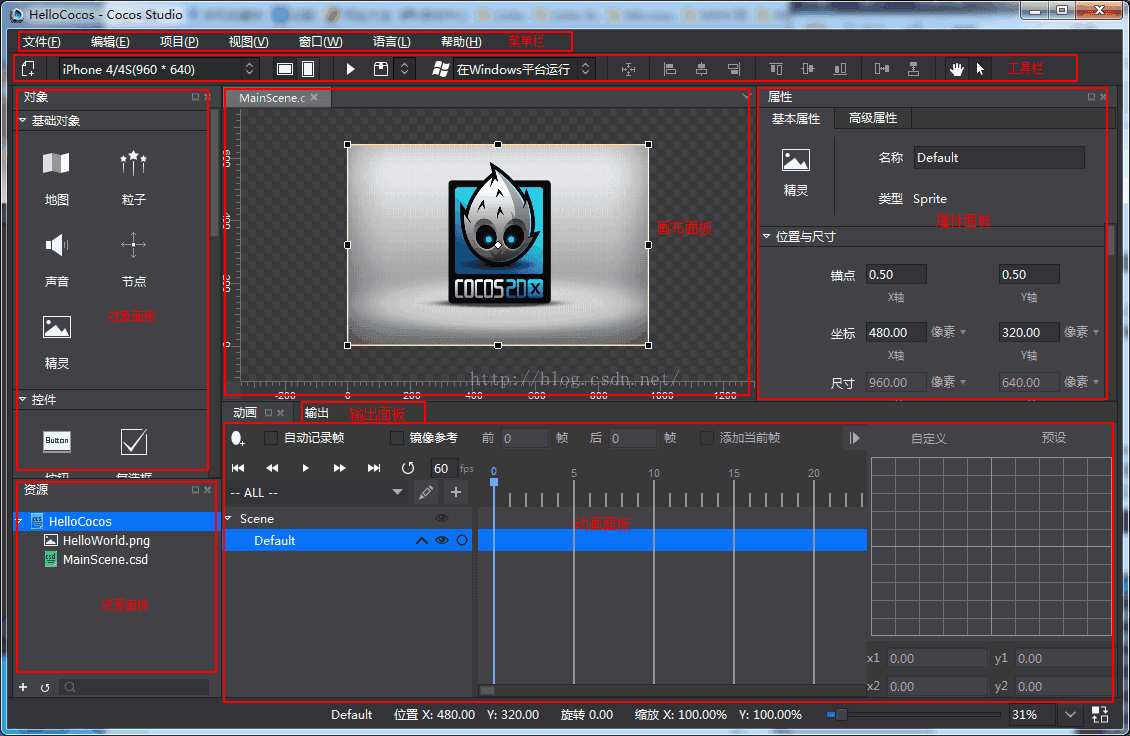Collapse the 位置与尺寸 section
Viewport: 1130px width, 736px height.
click(x=767, y=236)
